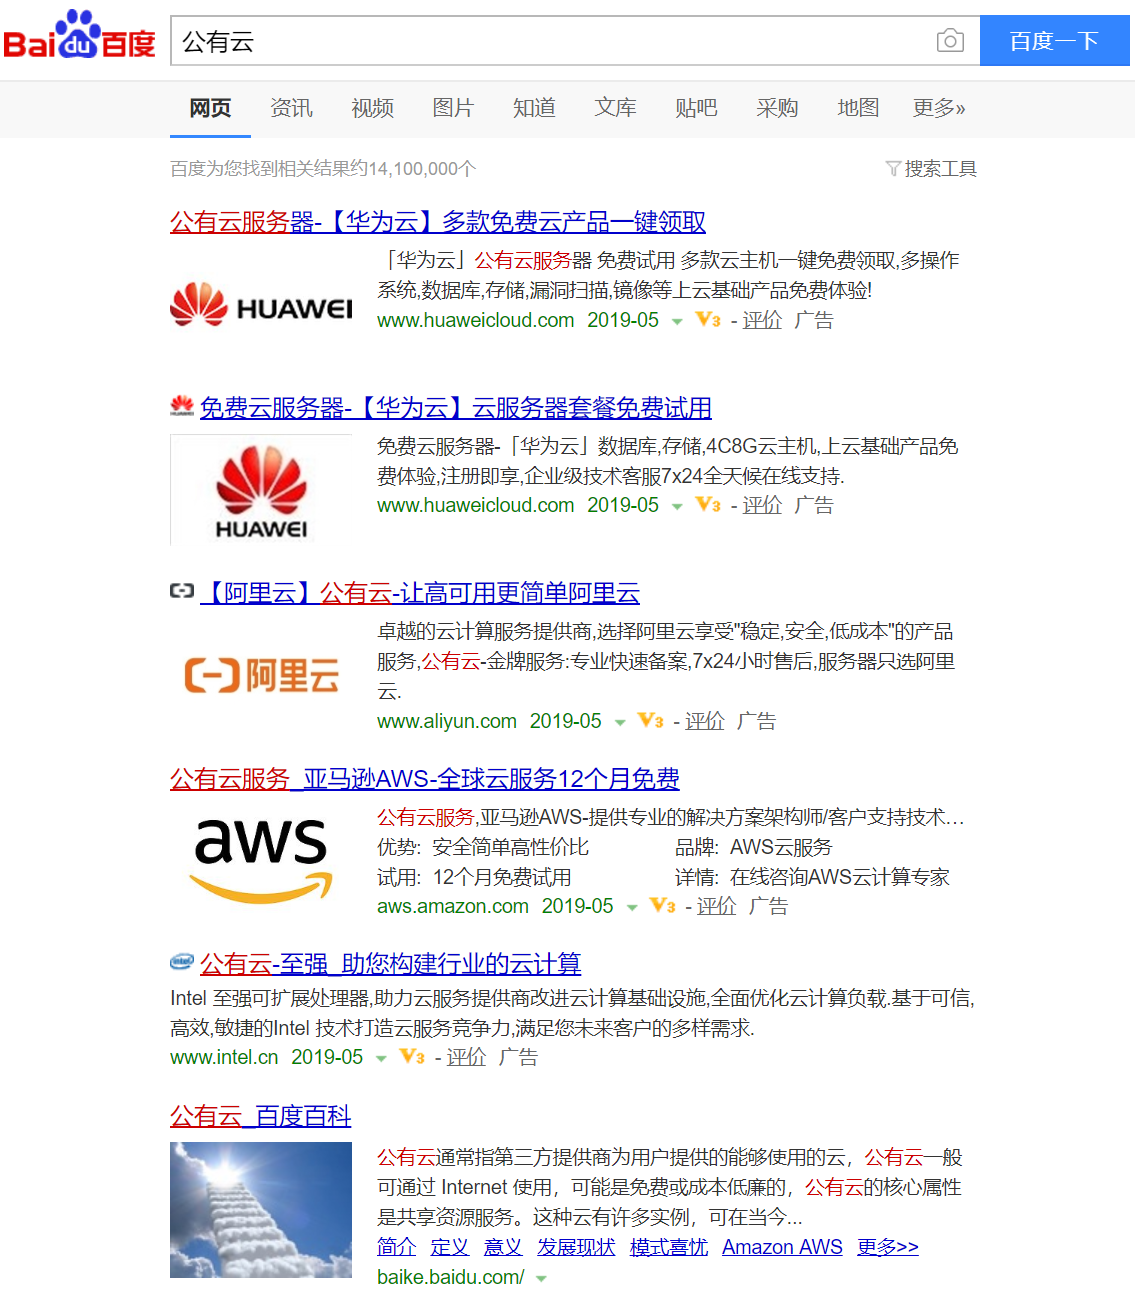This screenshot has height=1291, width=1135.
Task: Switch to the 知道 tab
Action: click(x=534, y=108)
